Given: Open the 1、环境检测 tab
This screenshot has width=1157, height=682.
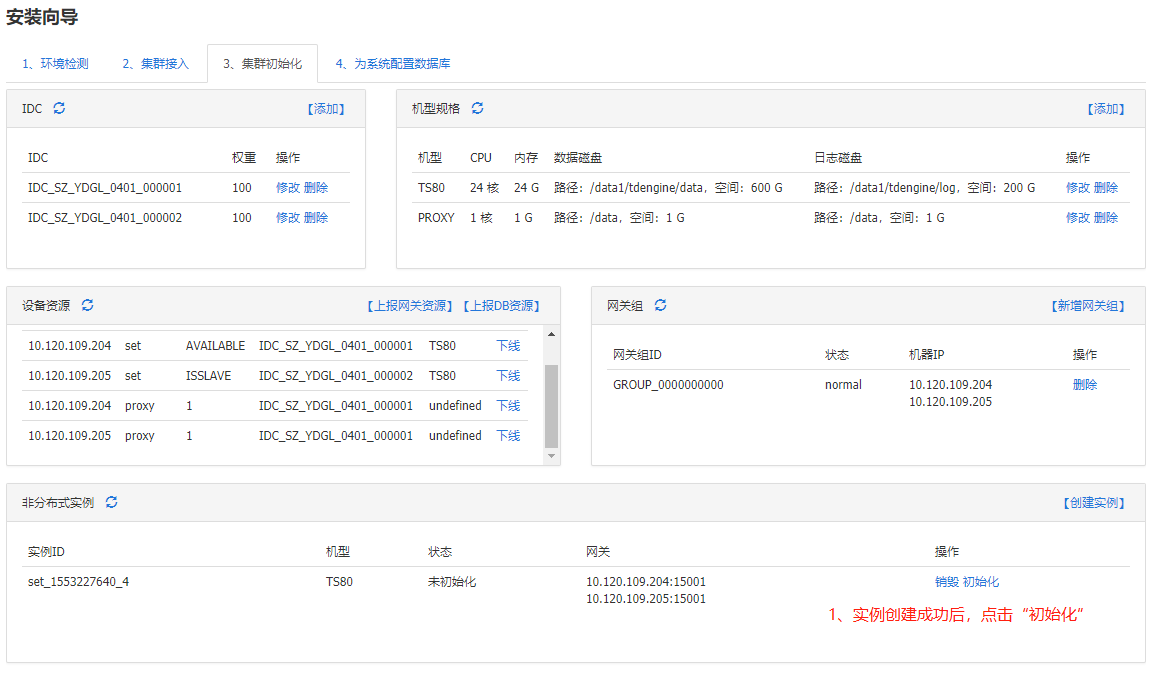Looking at the screenshot, I should (x=55, y=63).
